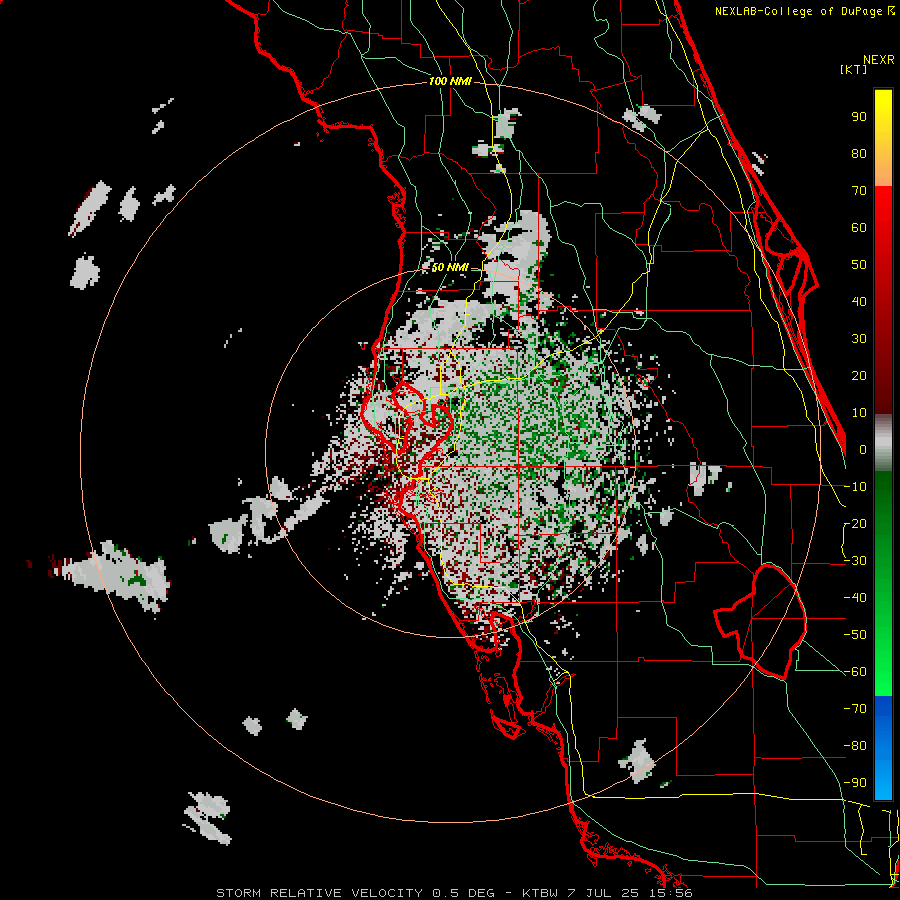Select the -10 kt scale label
This screenshot has width=900, height=900.
tap(855, 487)
